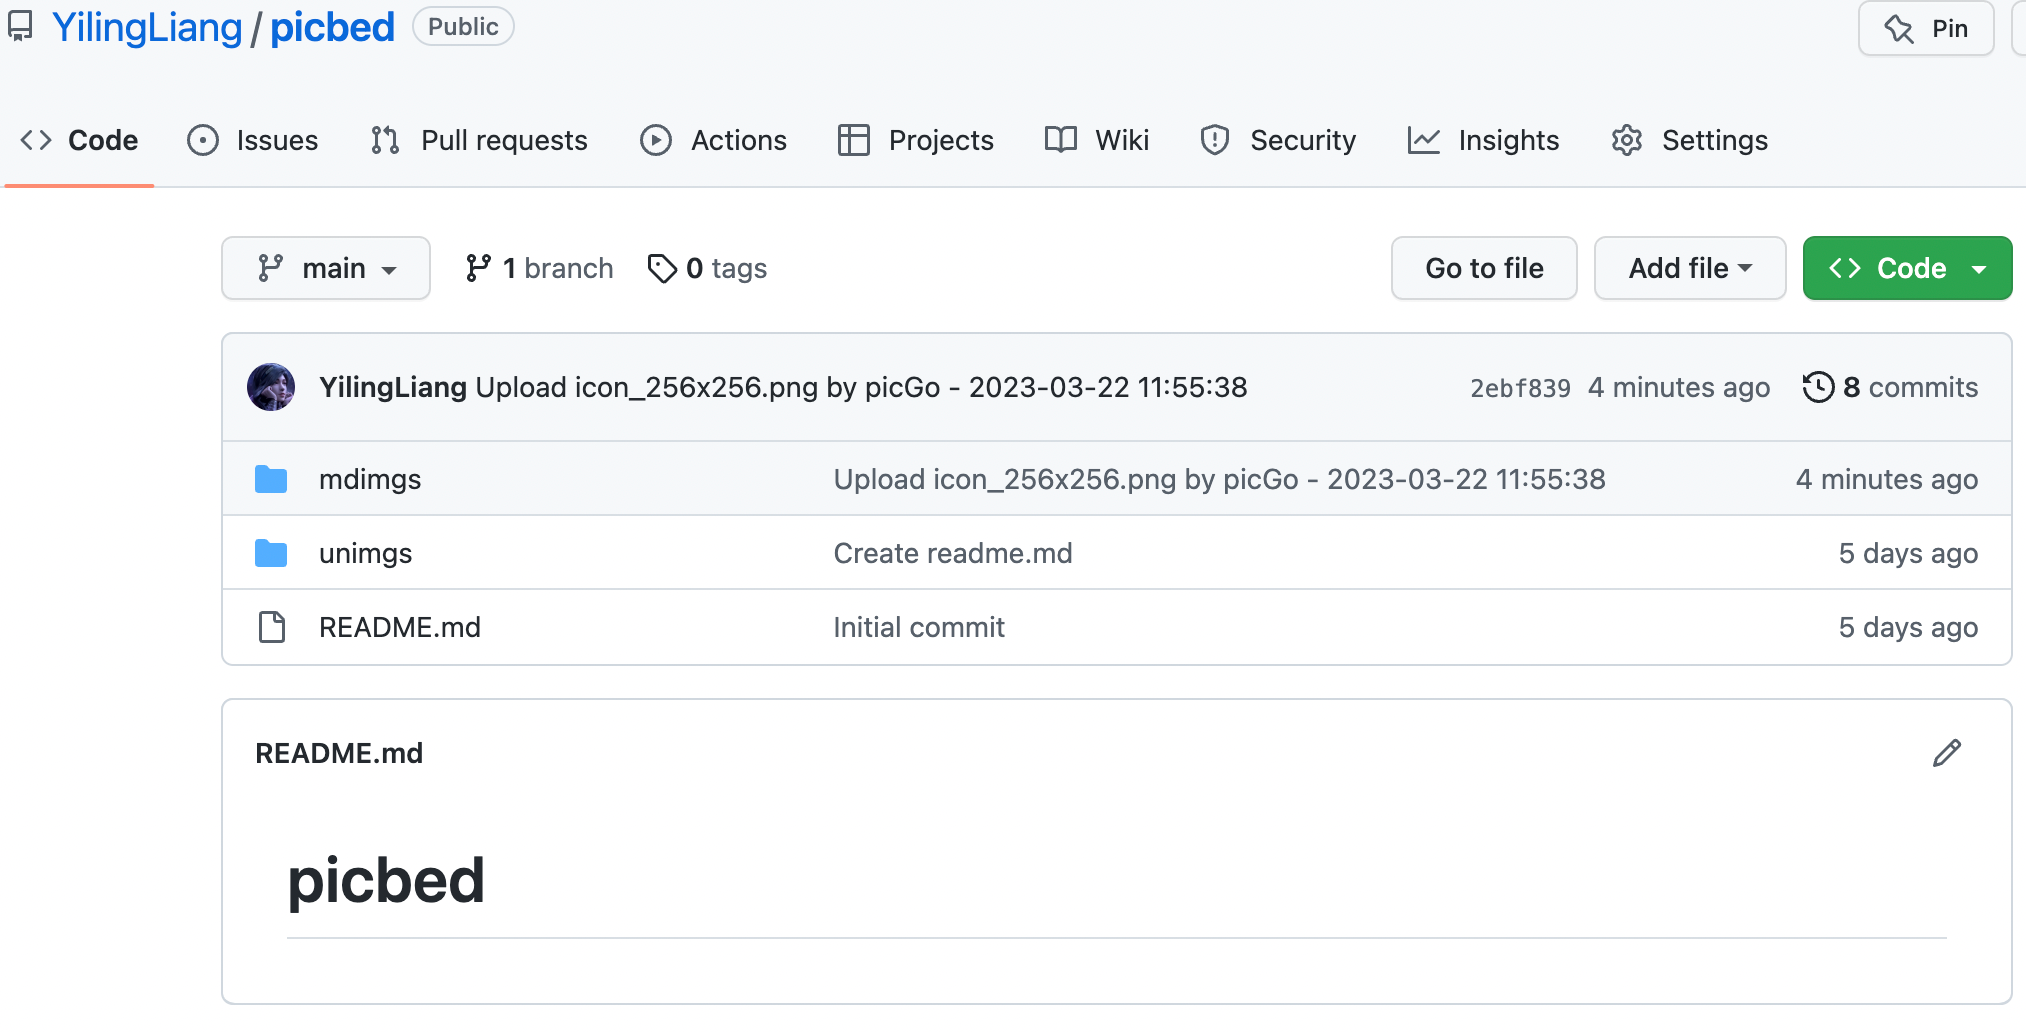
Task: Click the tag icon beside 0 tags
Action: pos(662,268)
